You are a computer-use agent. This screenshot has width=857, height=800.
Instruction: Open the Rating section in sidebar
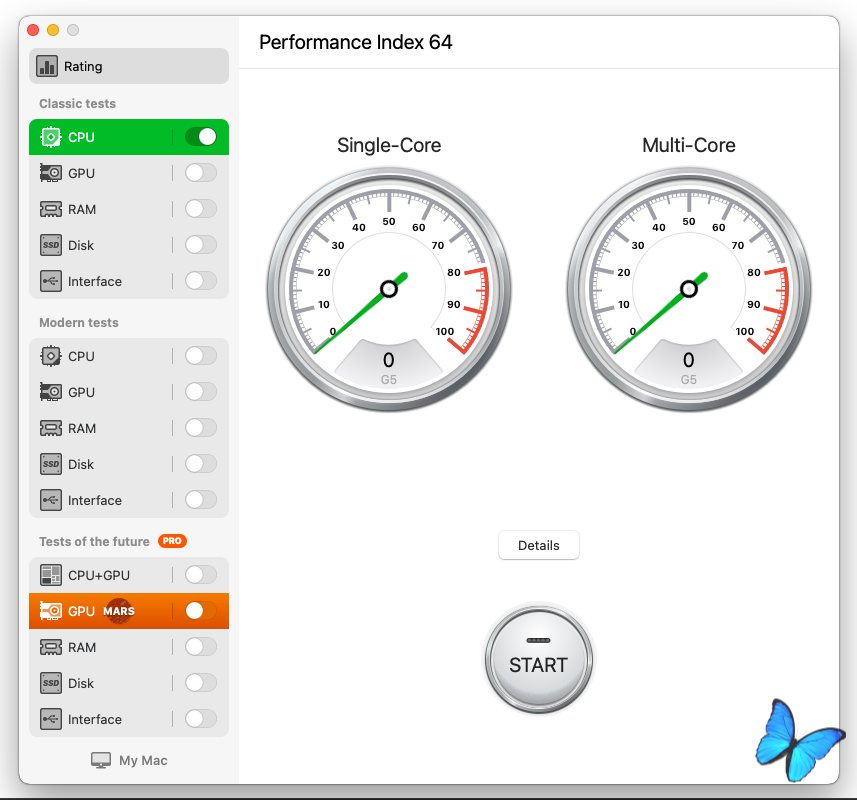point(128,67)
